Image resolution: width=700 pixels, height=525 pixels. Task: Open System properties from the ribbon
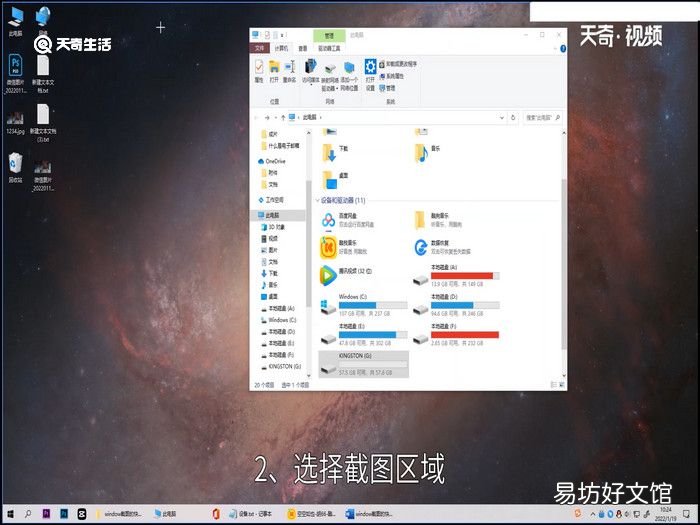392,76
